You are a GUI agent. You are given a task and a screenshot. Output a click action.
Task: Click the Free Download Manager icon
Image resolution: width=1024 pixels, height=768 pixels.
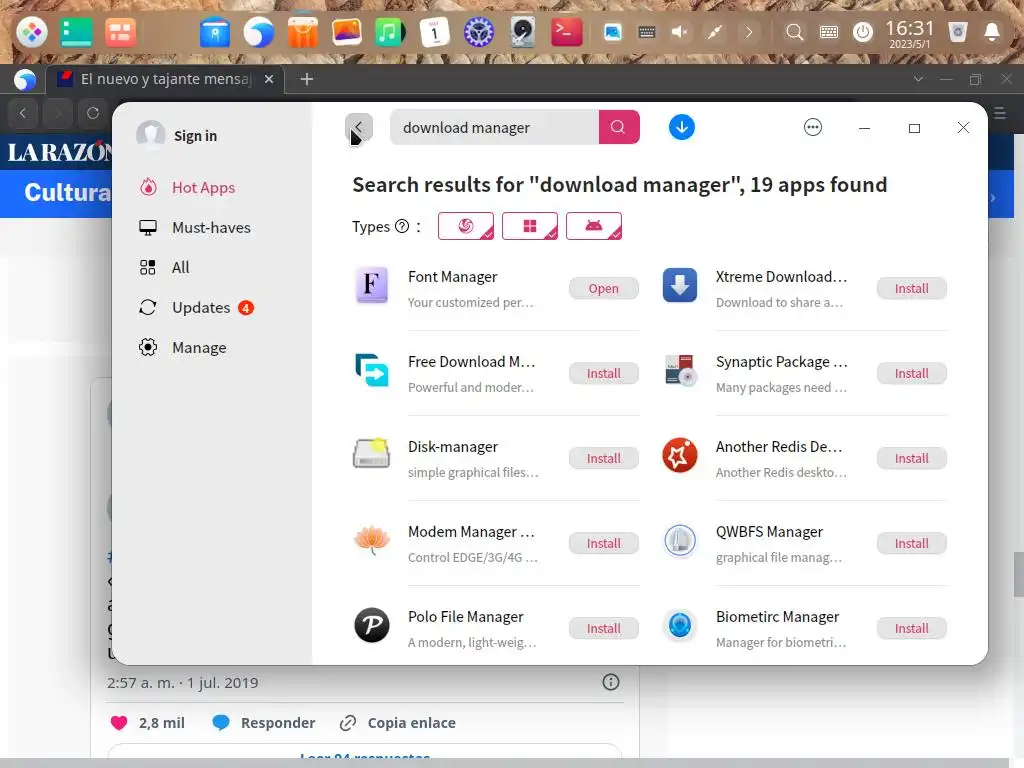pos(372,370)
